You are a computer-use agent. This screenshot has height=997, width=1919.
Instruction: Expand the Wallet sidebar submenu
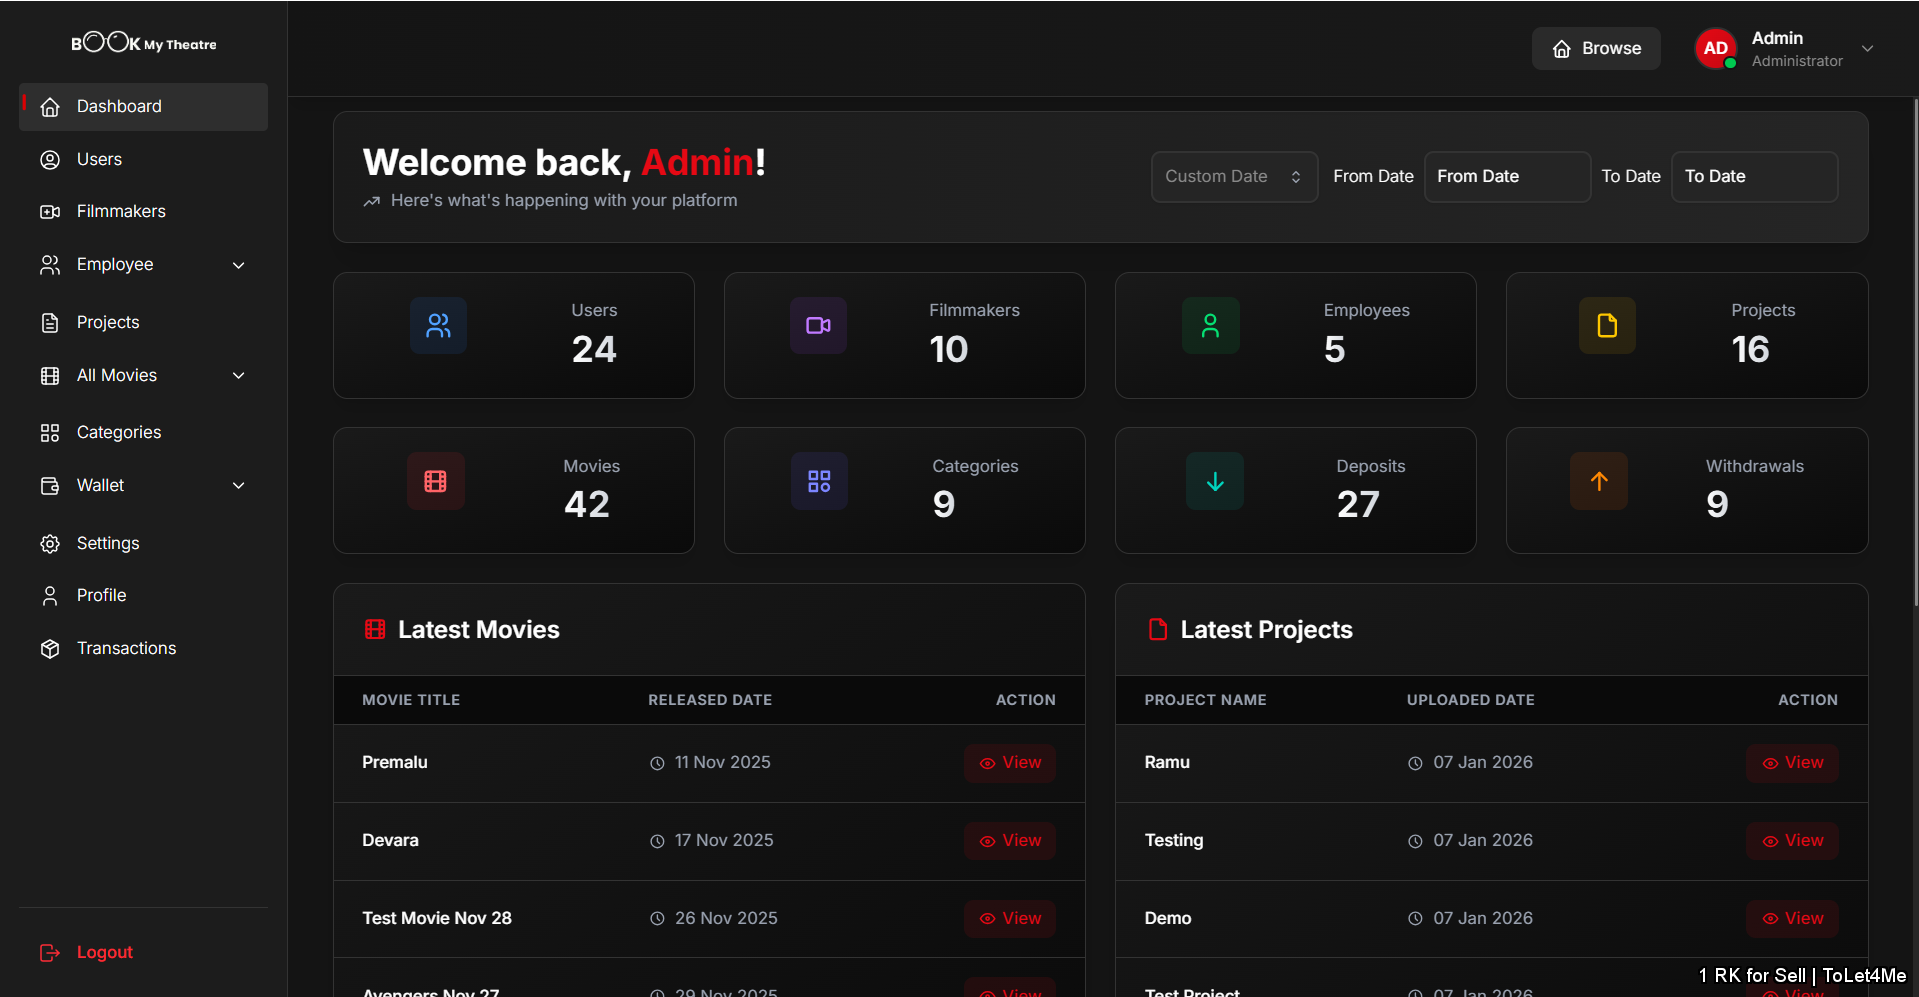click(238, 486)
